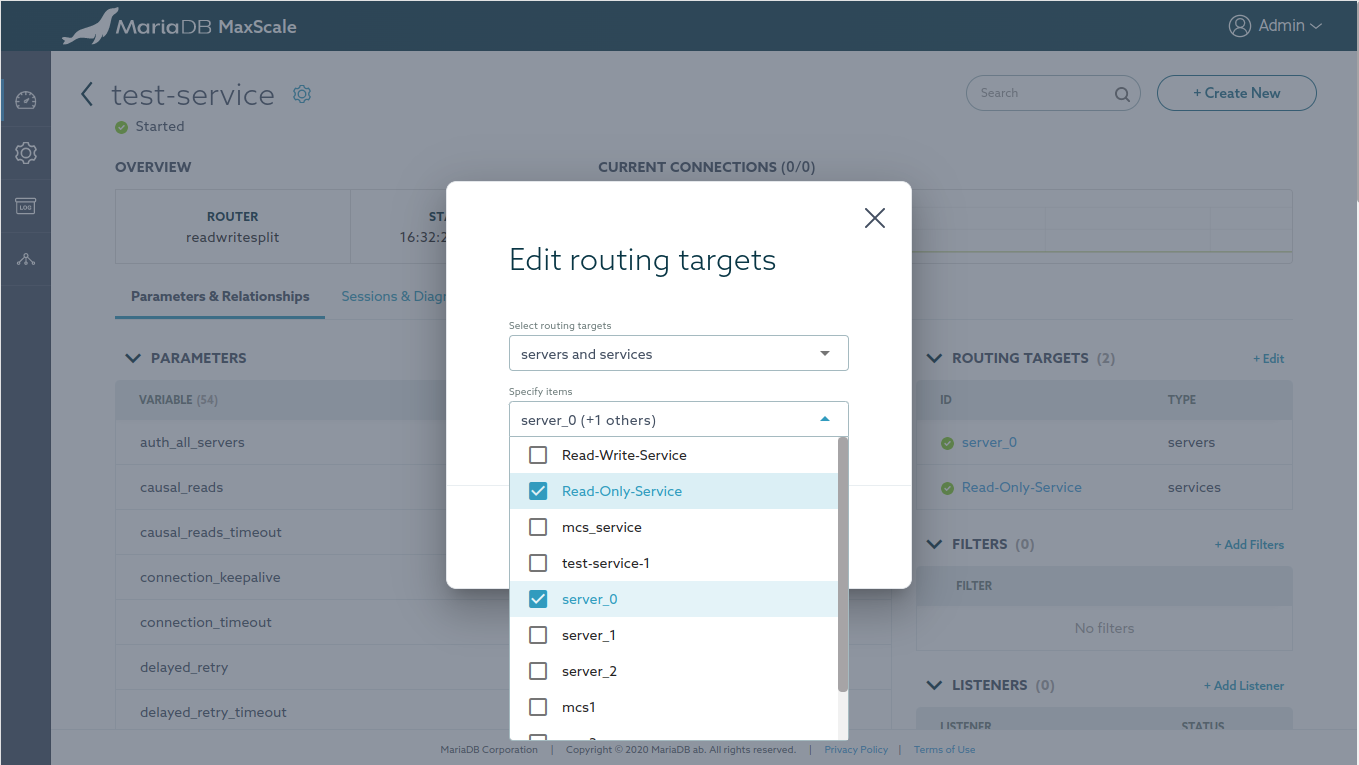Click the Create New button
1359x765 pixels.
click(x=1236, y=93)
